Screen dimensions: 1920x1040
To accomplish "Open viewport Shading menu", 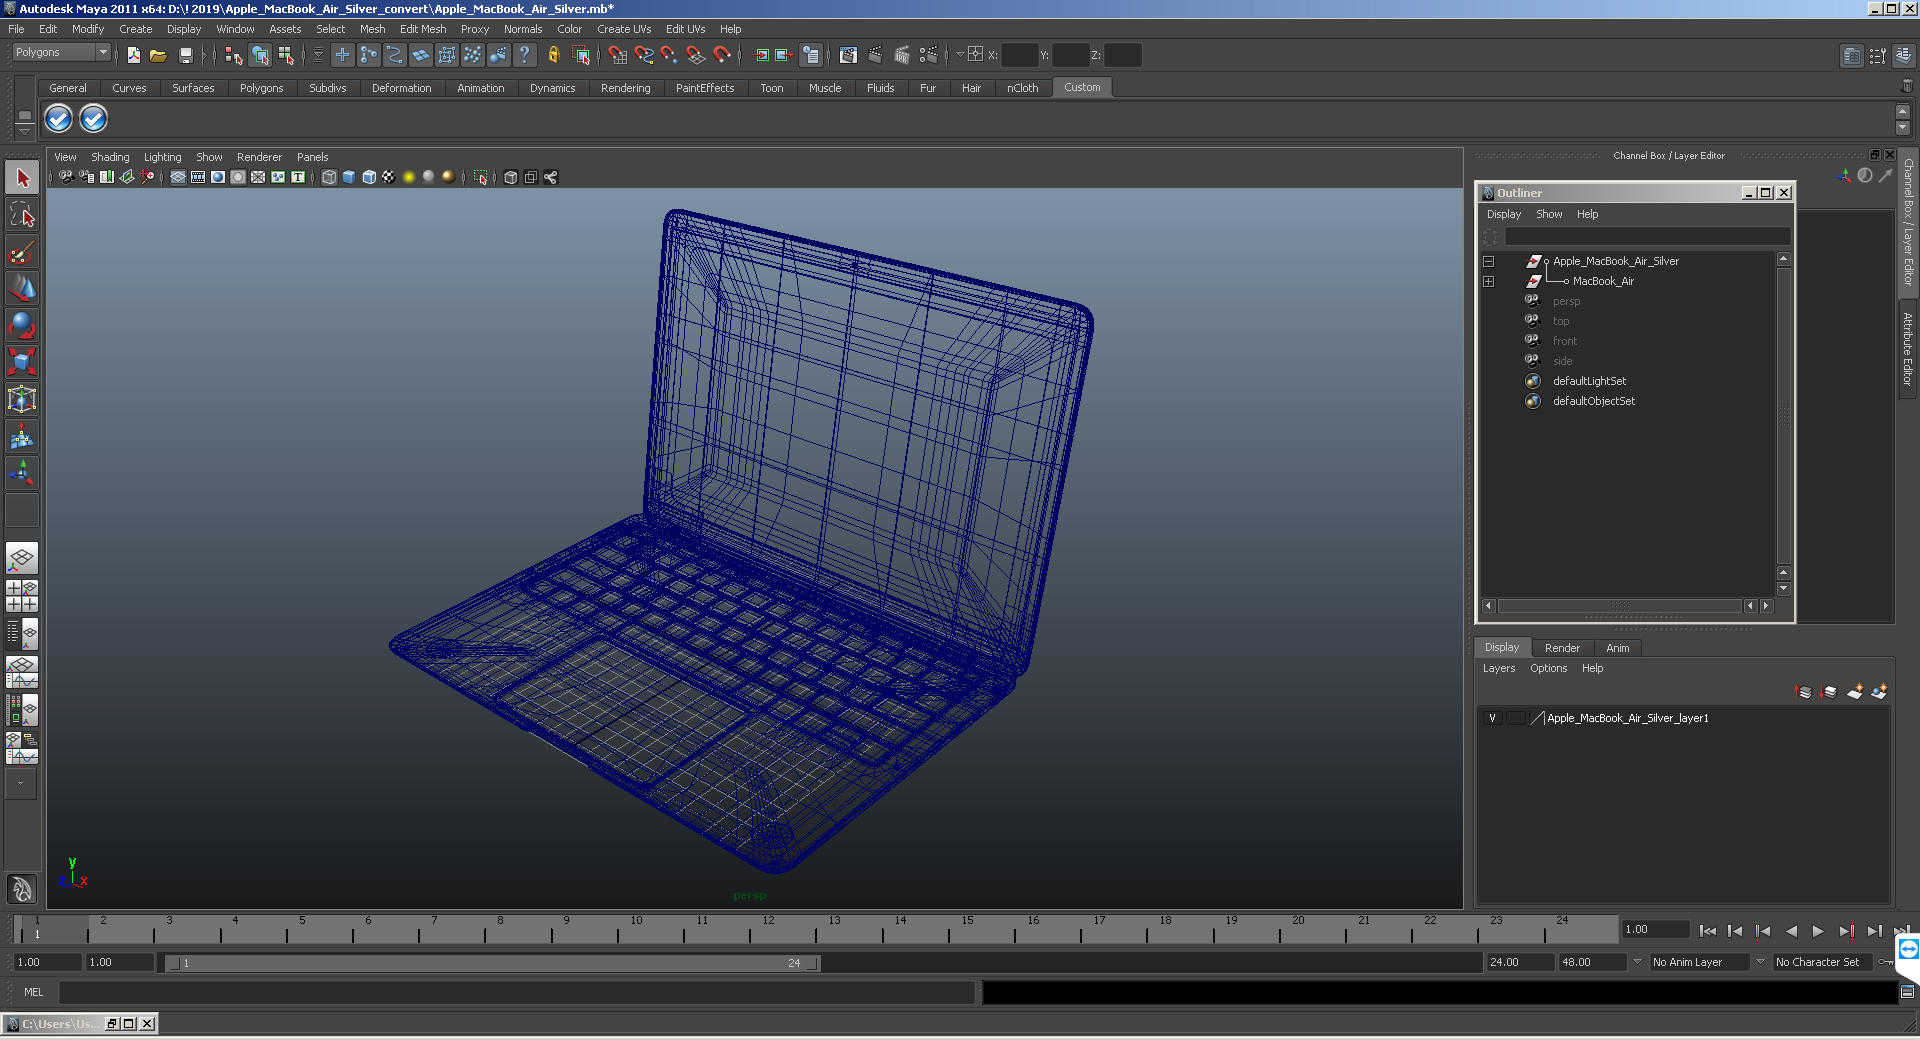I will click(x=110, y=157).
